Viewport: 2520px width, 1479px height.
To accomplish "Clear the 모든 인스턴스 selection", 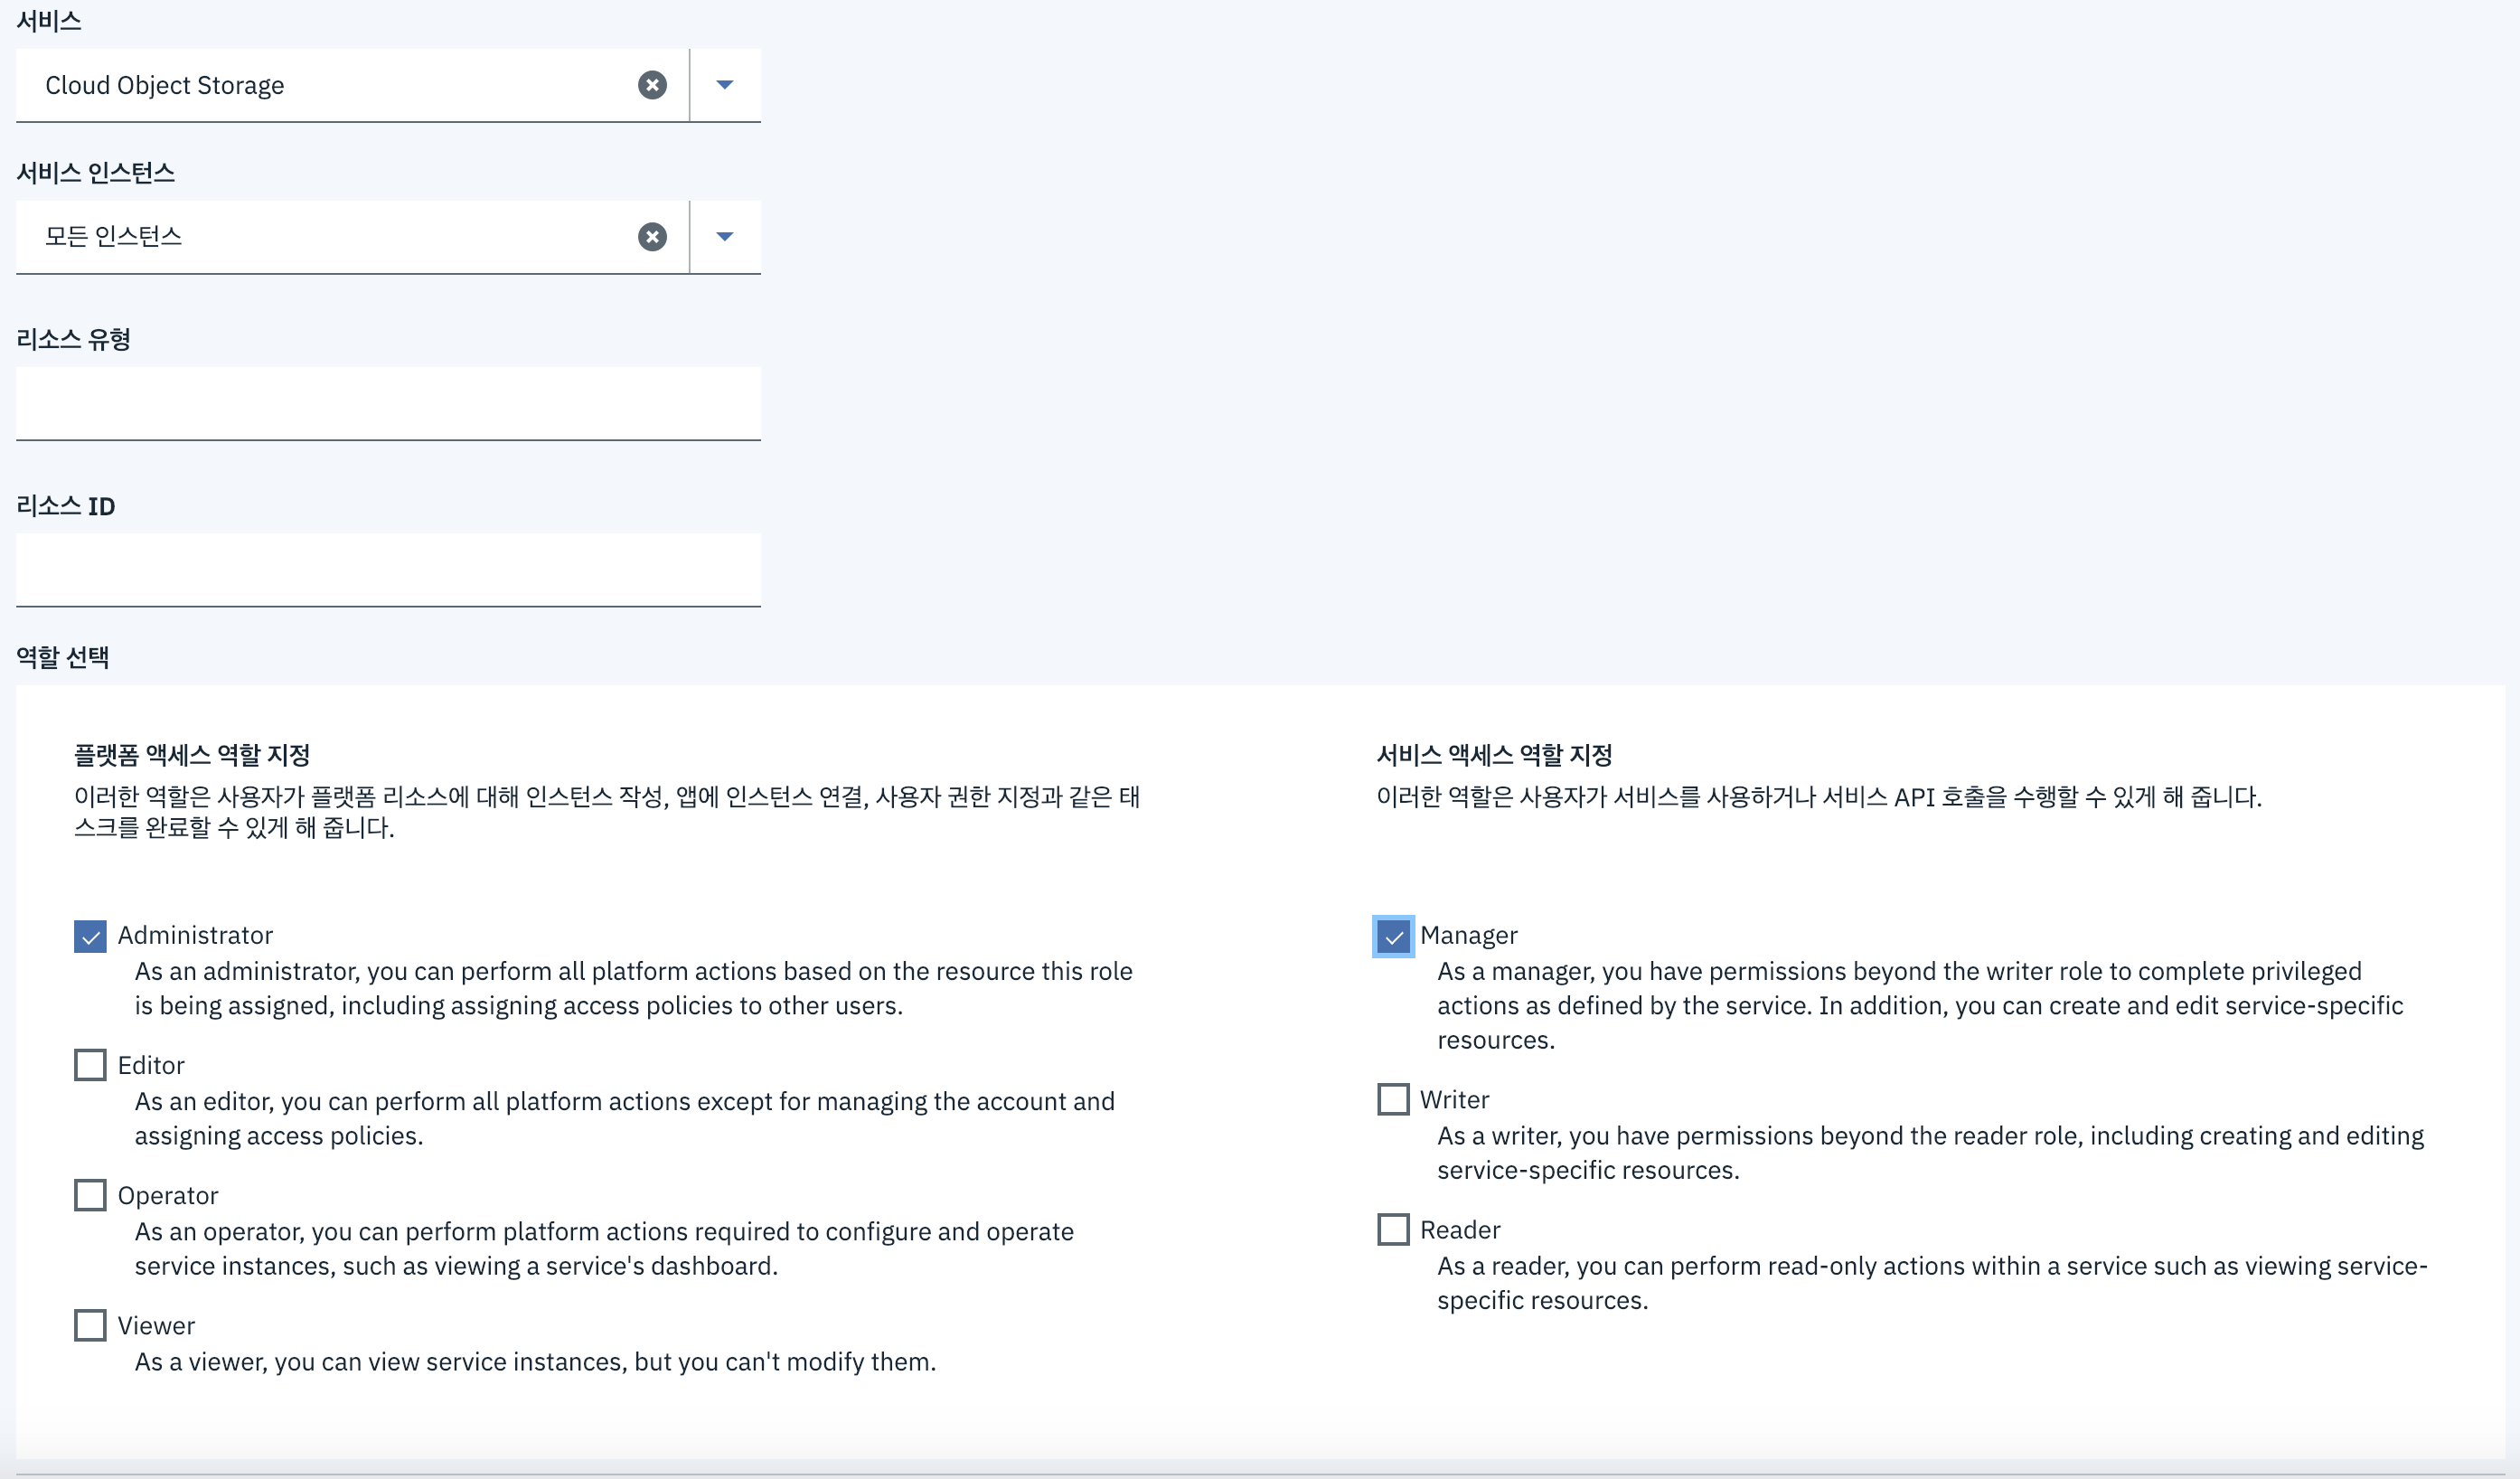I will pyautogui.click(x=652, y=237).
